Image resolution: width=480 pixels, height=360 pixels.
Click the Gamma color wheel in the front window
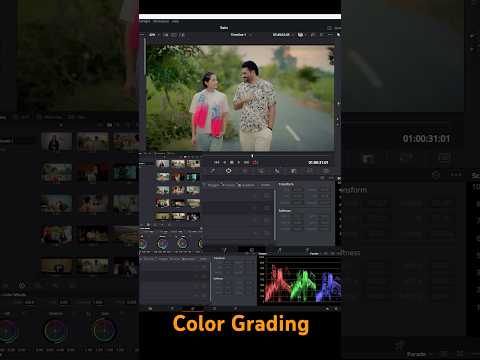pos(162,244)
